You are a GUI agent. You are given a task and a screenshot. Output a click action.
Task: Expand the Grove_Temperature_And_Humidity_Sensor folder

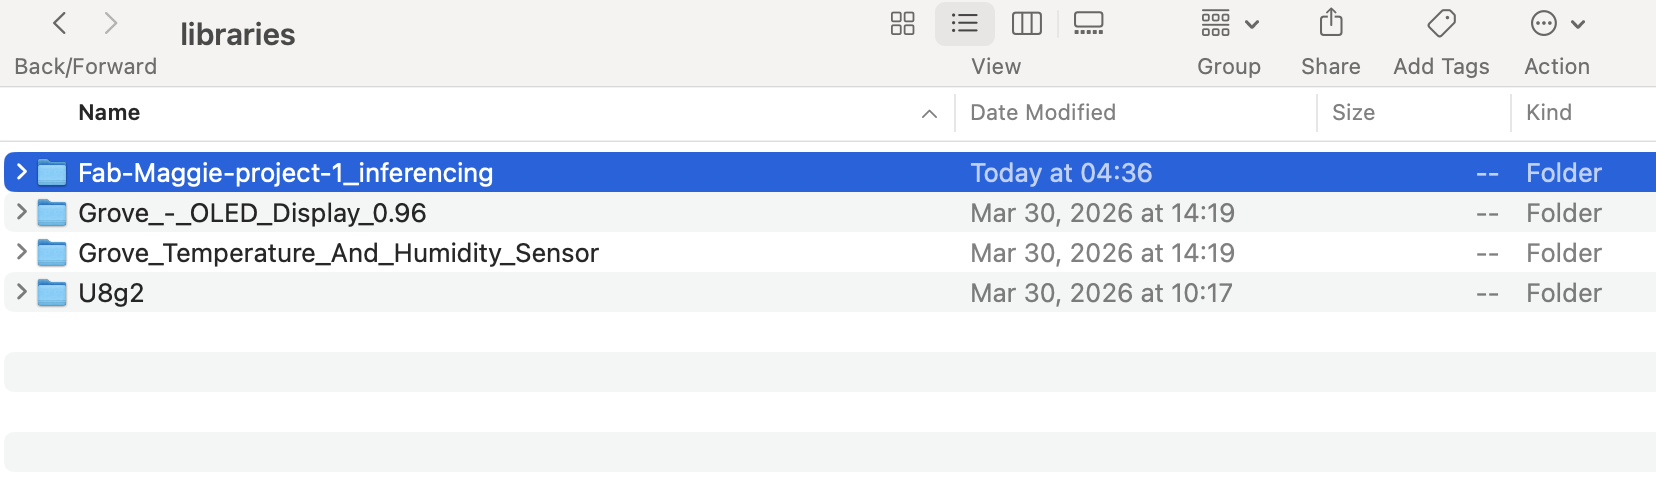pyautogui.click(x=21, y=252)
